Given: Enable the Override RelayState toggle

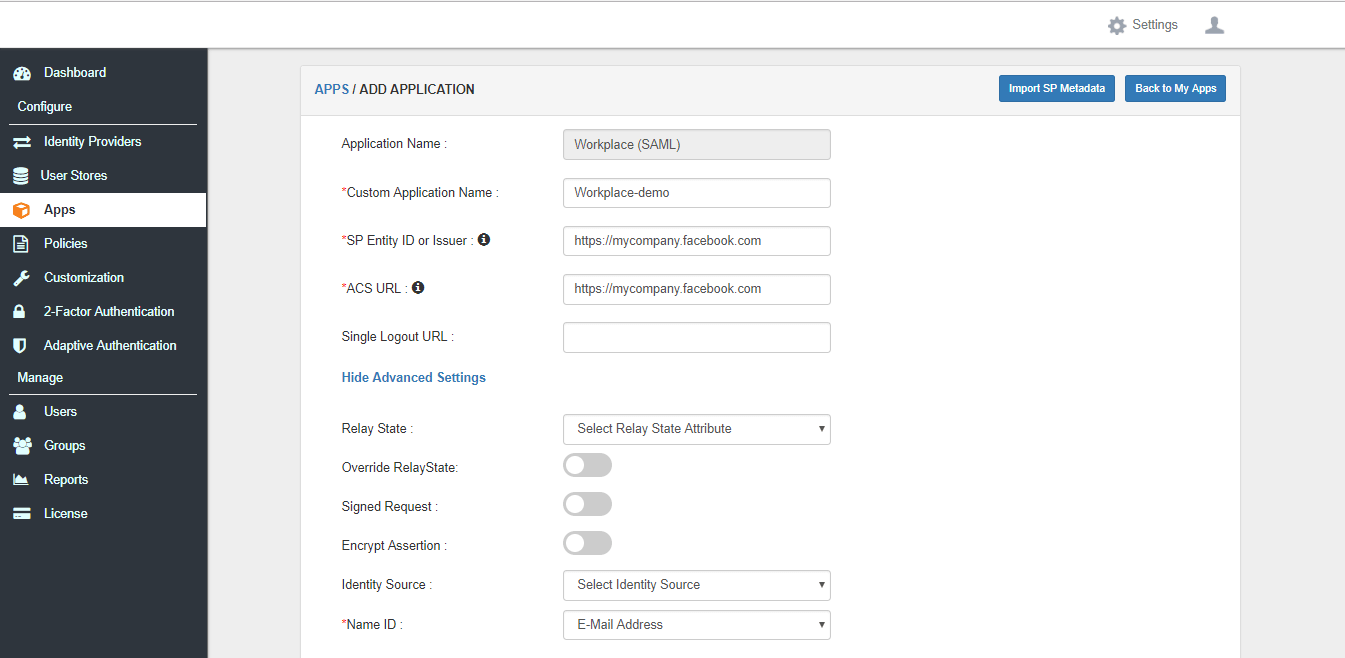Looking at the screenshot, I should (587, 465).
